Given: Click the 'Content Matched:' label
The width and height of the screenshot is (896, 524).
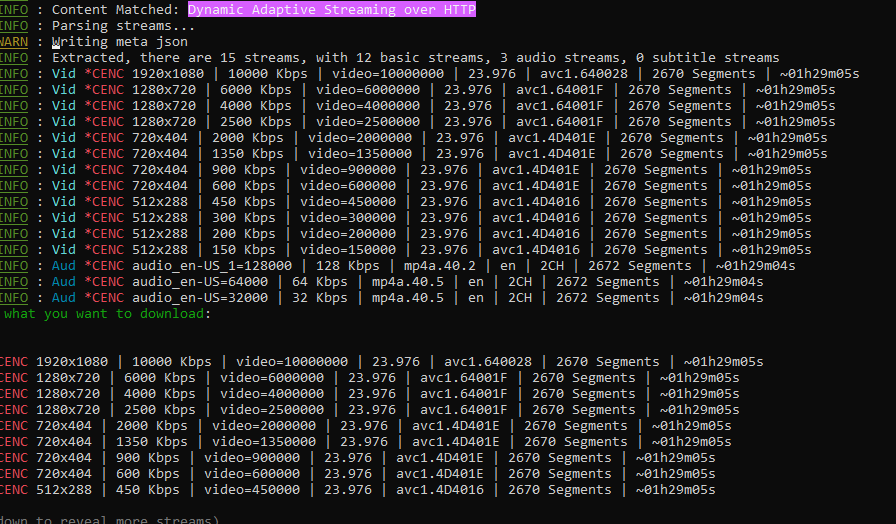Looking at the screenshot, I should click(x=115, y=10).
